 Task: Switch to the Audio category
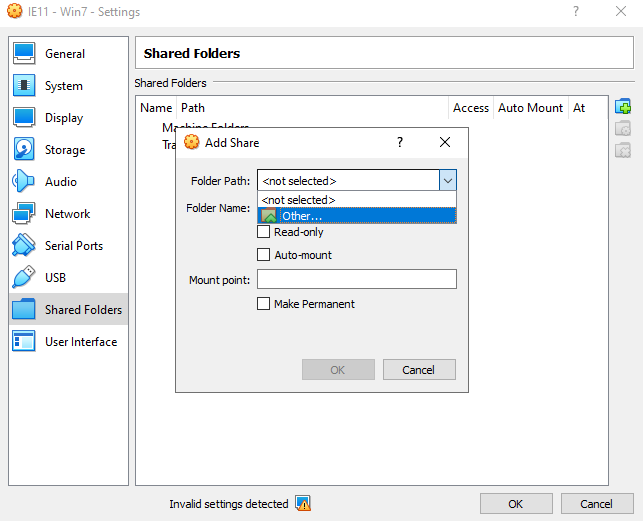click(x=68, y=182)
